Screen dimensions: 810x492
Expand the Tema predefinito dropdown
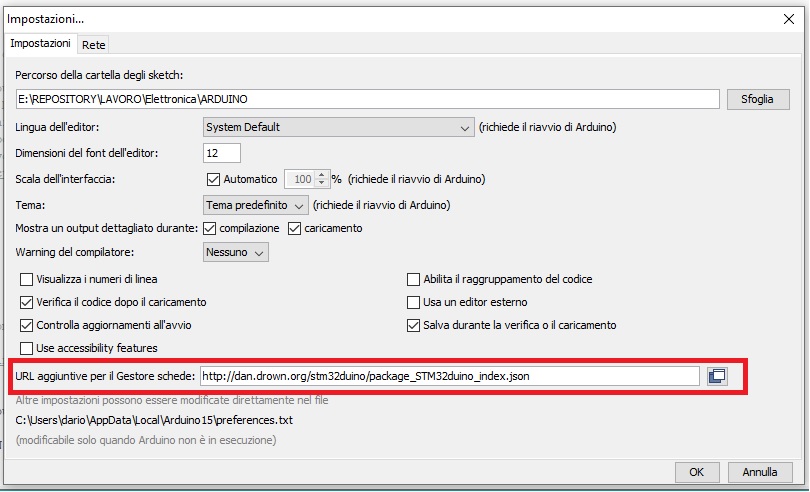point(255,204)
